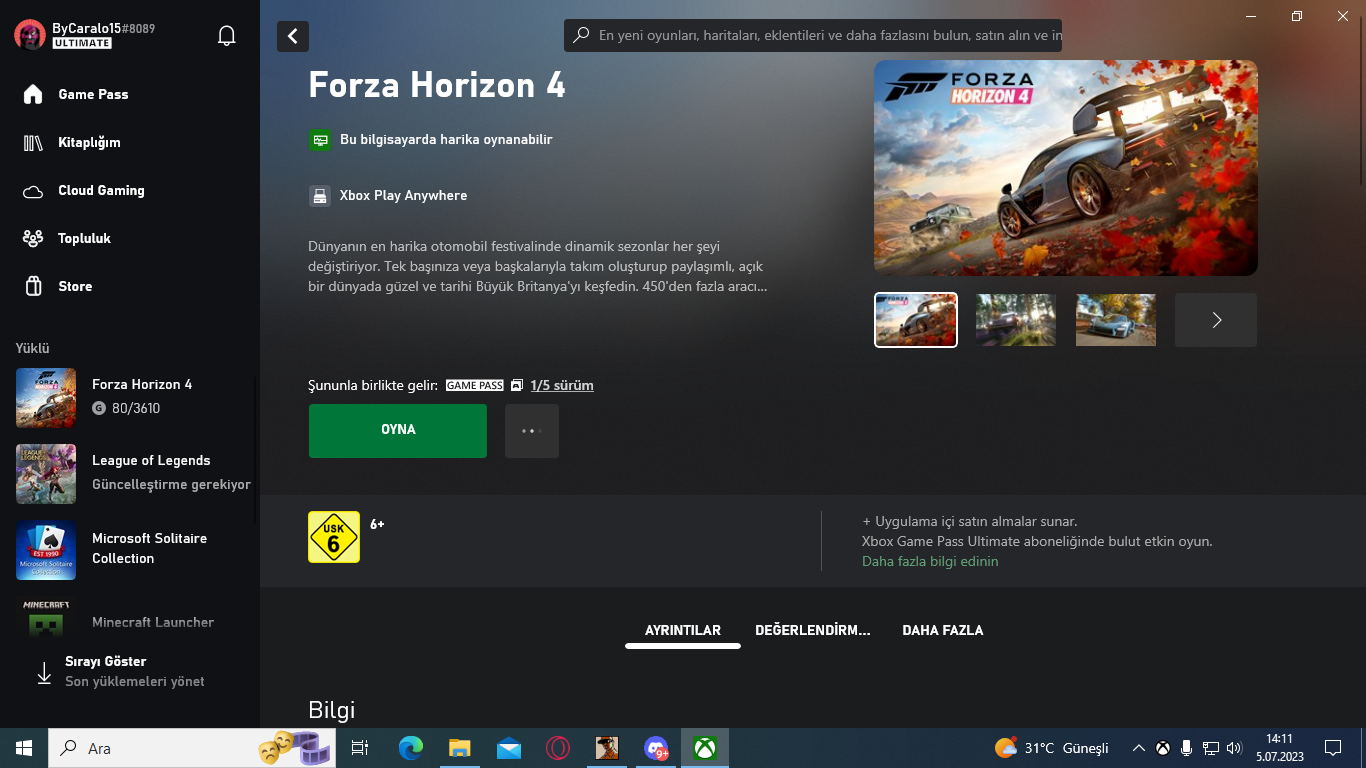
Task: Open the taskbar app between Opera and Discord
Action: tap(607, 748)
